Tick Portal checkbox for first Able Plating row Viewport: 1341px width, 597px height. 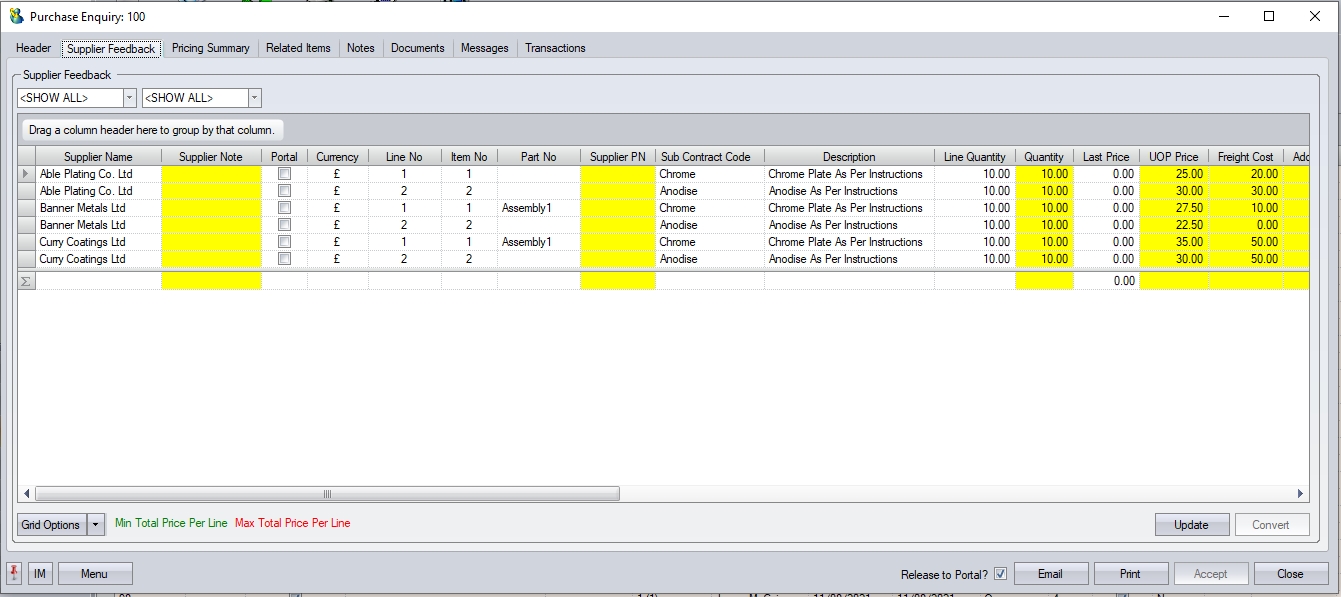(284, 174)
